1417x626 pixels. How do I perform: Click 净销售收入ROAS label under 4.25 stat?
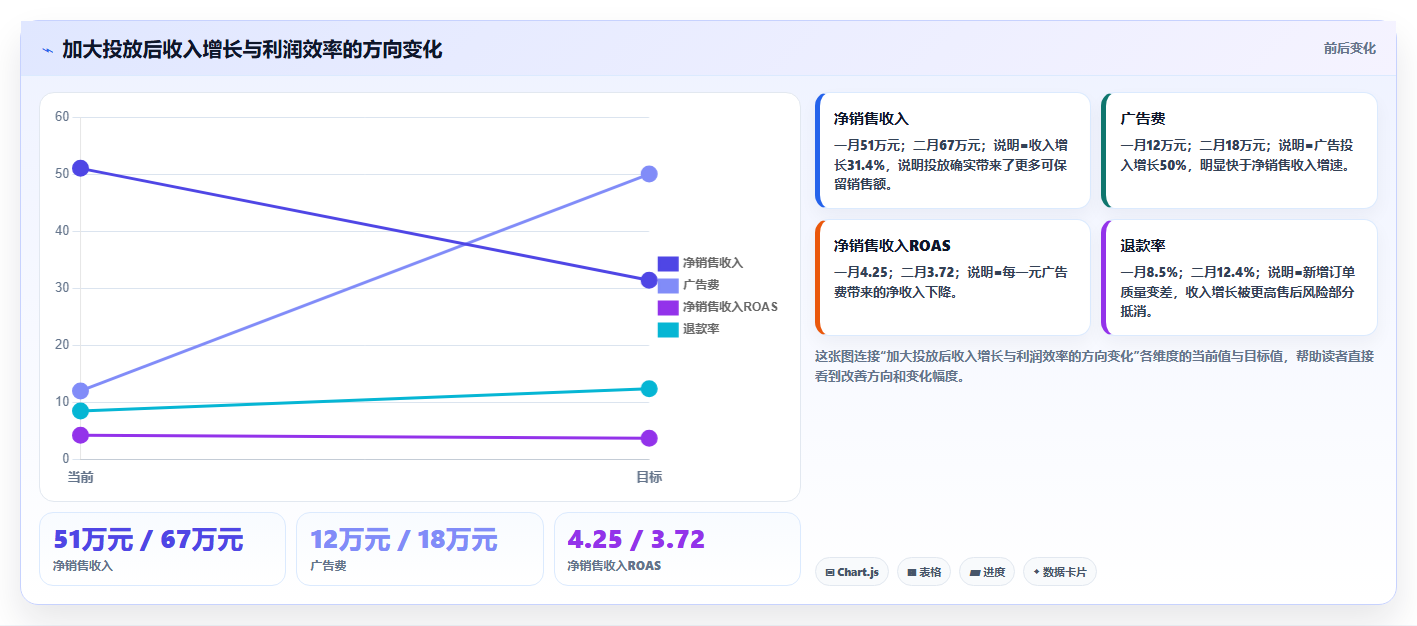pos(614,566)
